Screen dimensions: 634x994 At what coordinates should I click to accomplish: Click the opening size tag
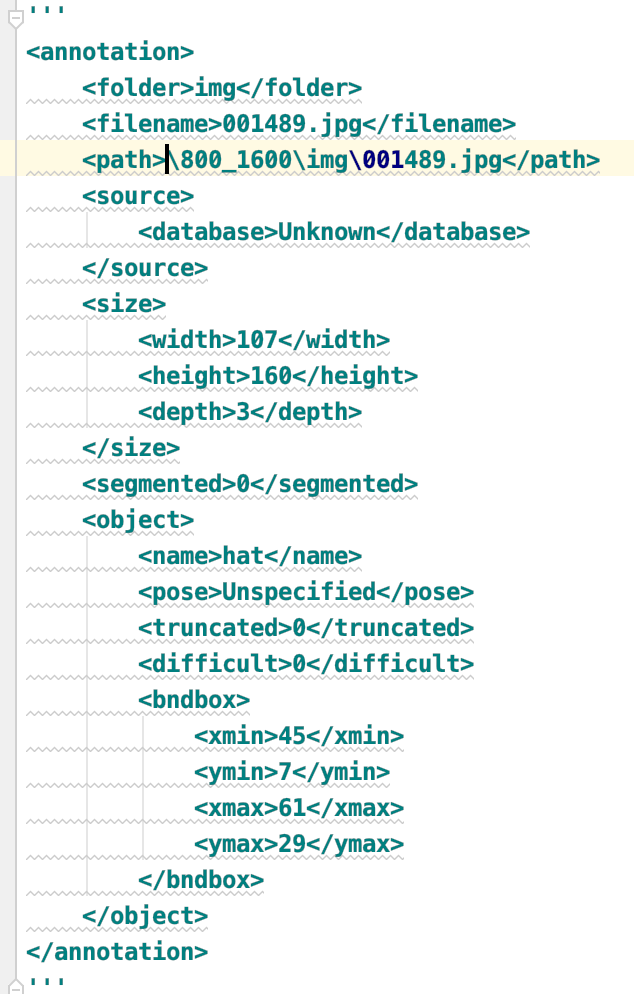pos(124,304)
